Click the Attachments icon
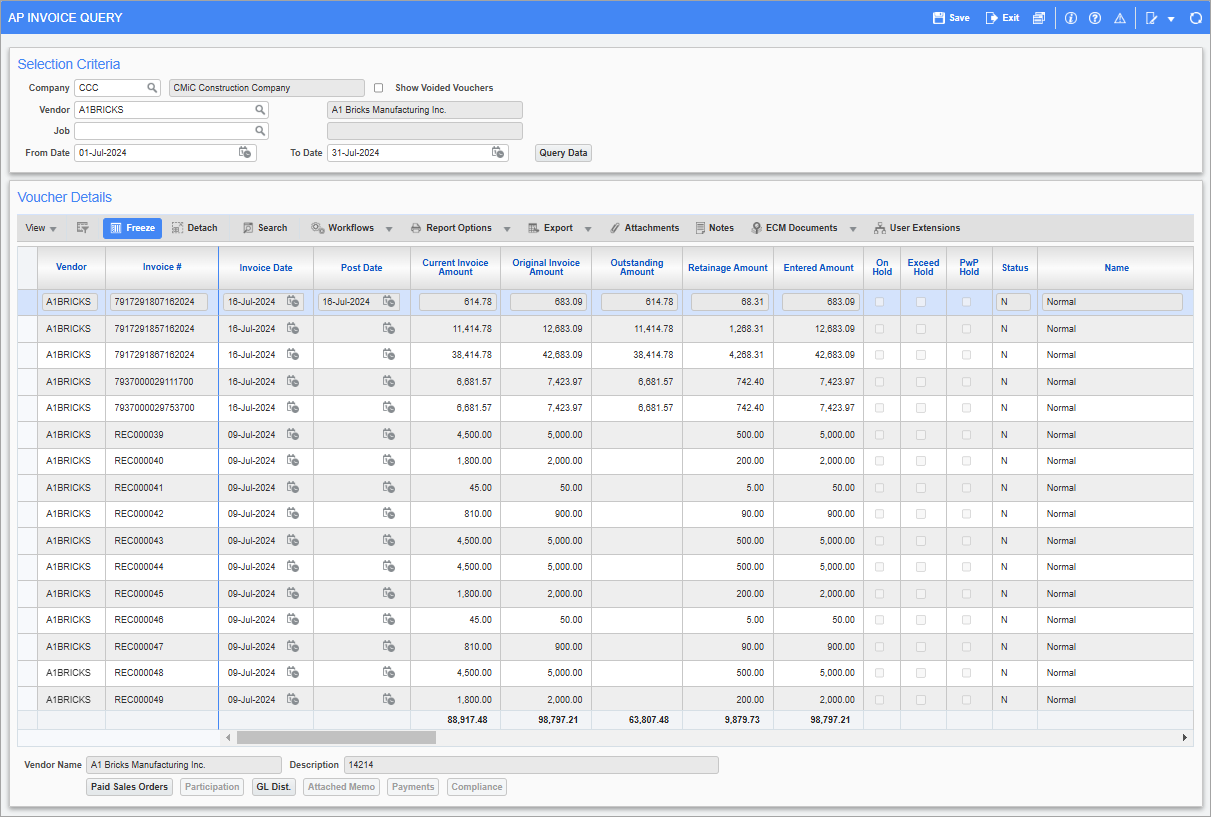This screenshot has height=817, width=1211. 644,228
